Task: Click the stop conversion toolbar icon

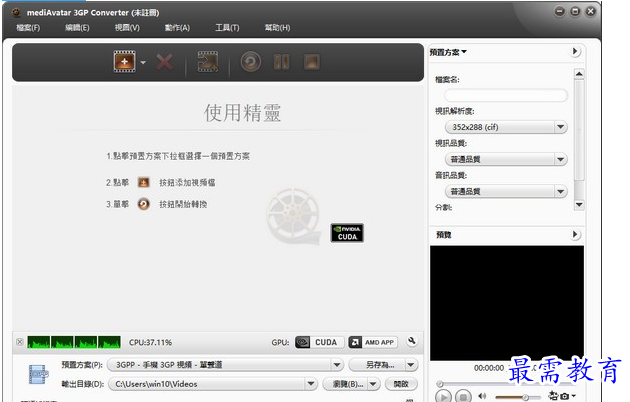Action: [312, 62]
